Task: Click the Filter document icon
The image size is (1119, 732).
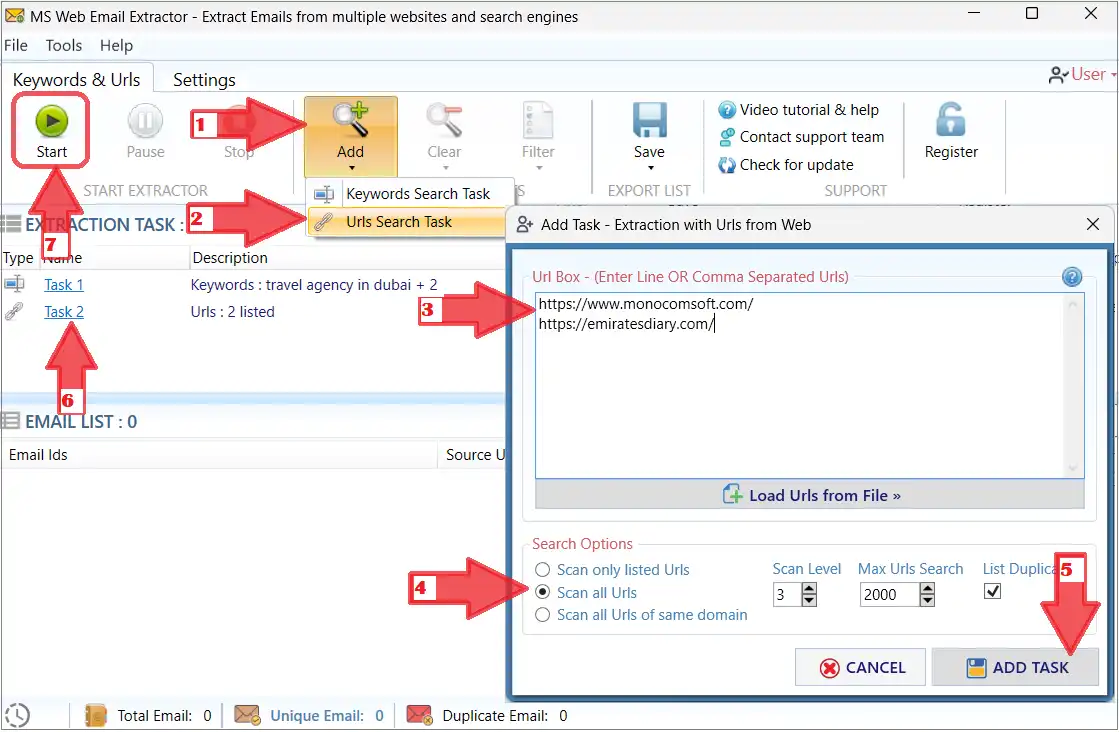Action: [537, 120]
